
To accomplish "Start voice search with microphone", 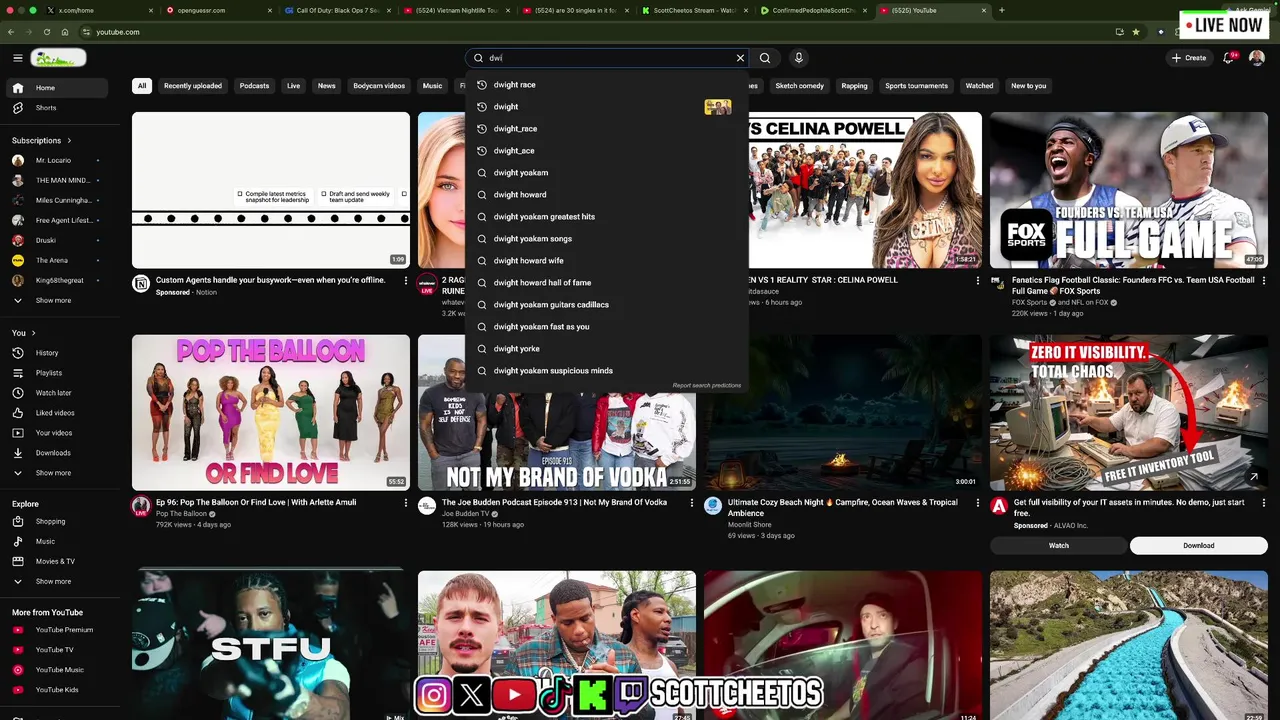I will click(x=798, y=58).
